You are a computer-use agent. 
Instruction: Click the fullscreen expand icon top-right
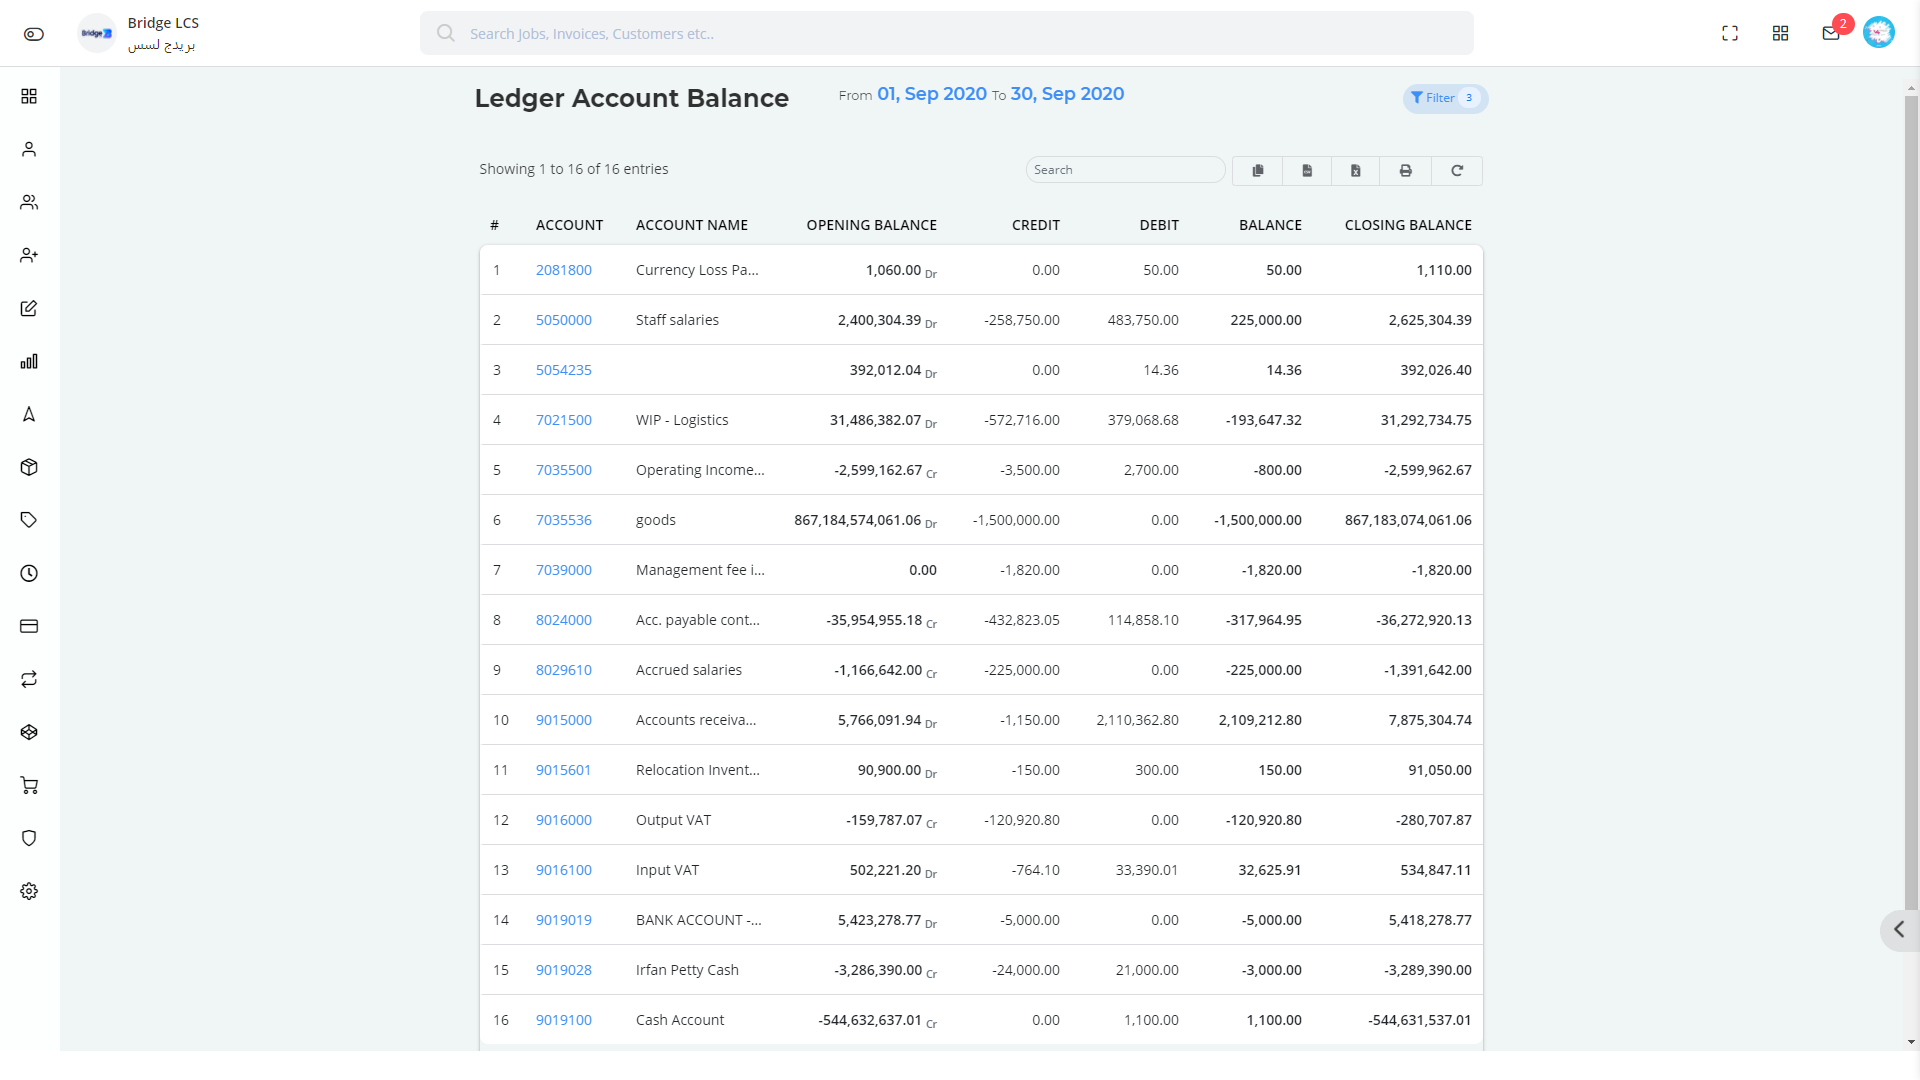pos(1729,33)
